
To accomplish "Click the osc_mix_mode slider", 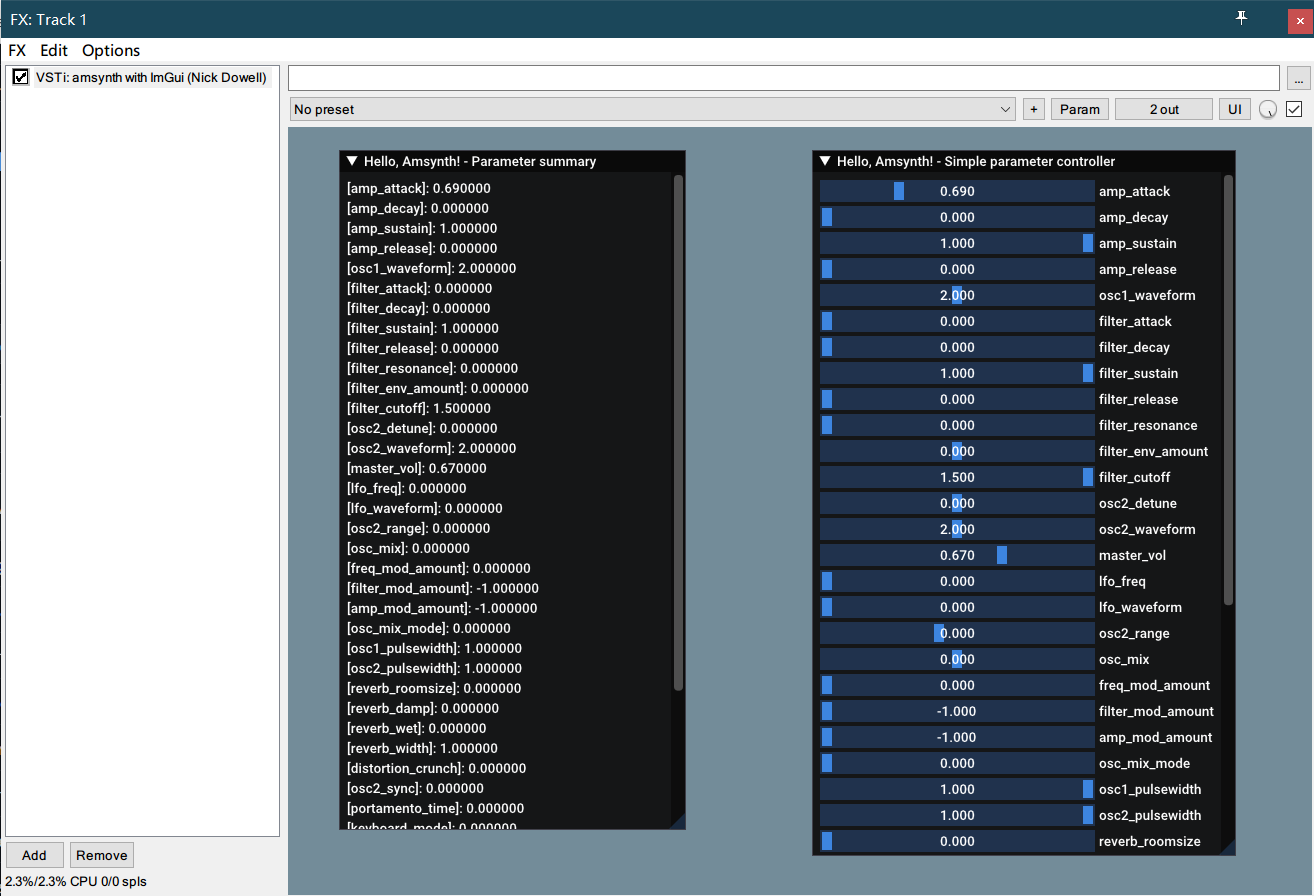I will click(x=957, y=763).
